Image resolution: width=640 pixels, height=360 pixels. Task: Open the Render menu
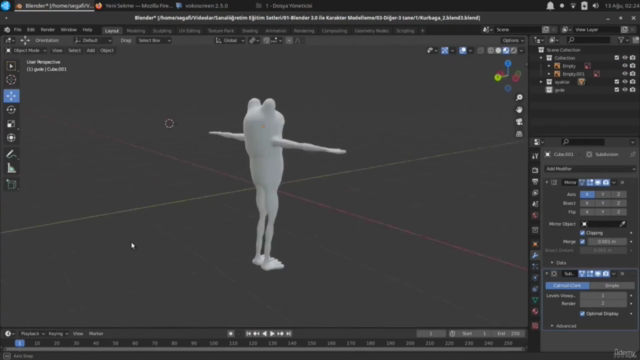[48, 30]
